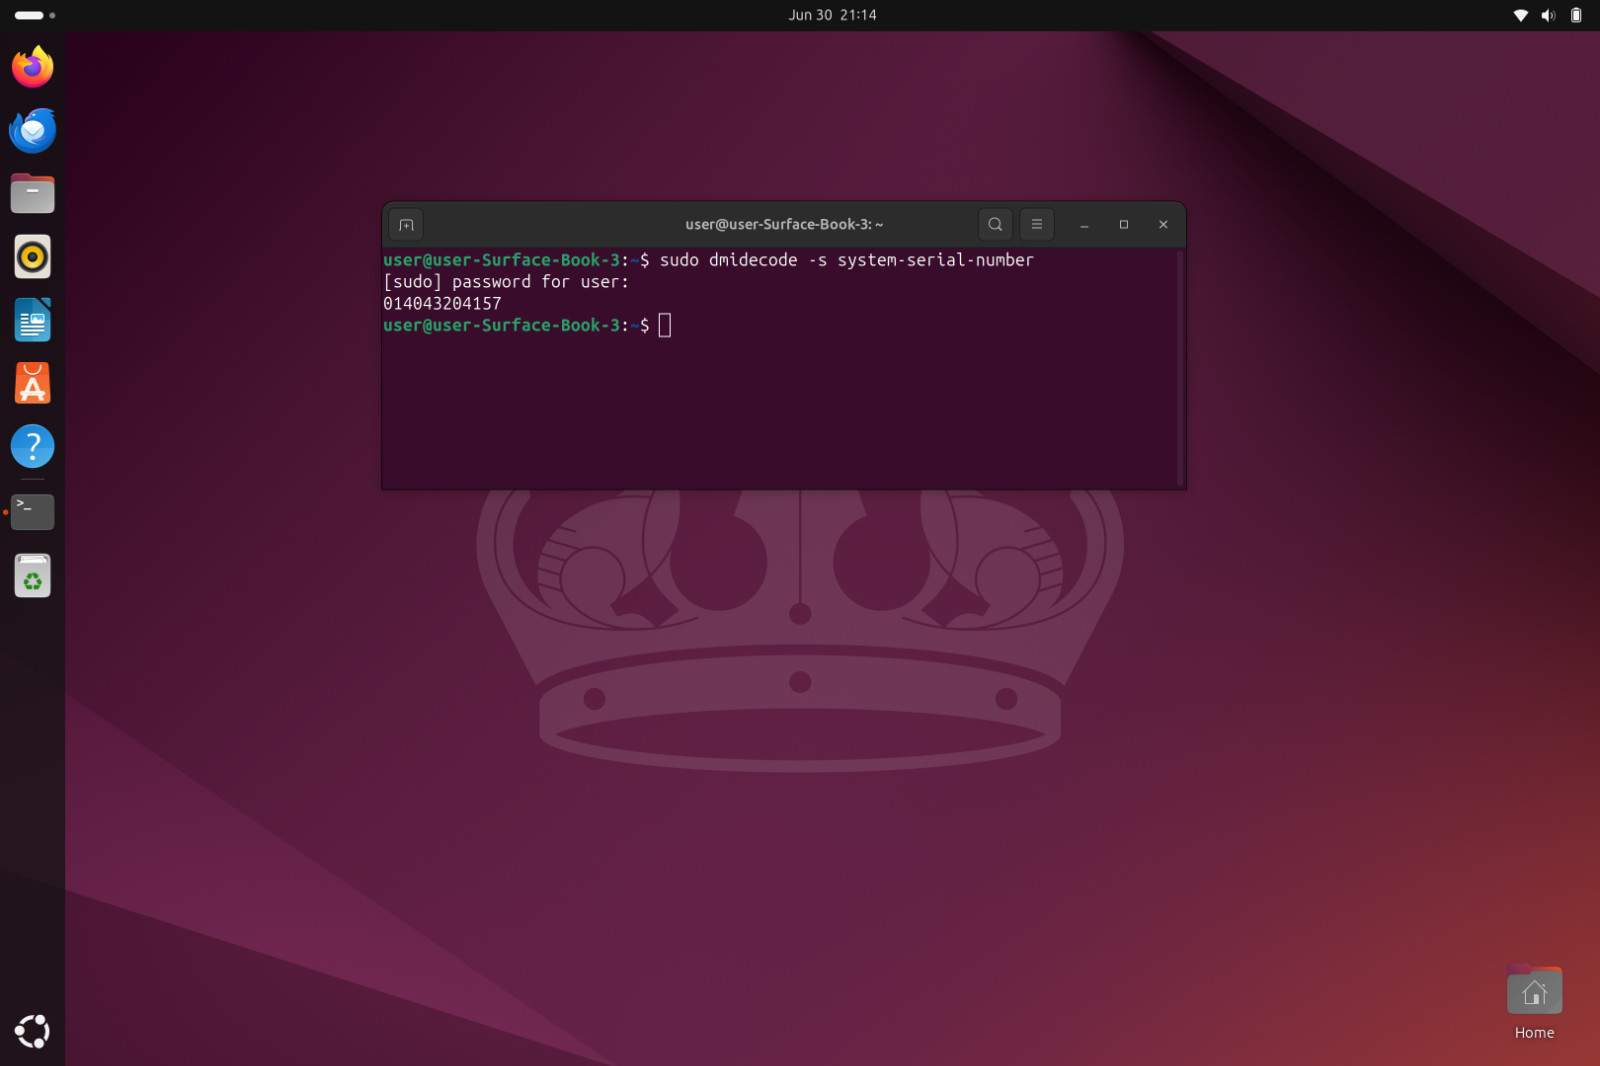The width and height of the screenshot is (1600, 1066).
Task: Open the clock and calendar 'Jun 30 21:14'
Action: [x=832, y=15]
